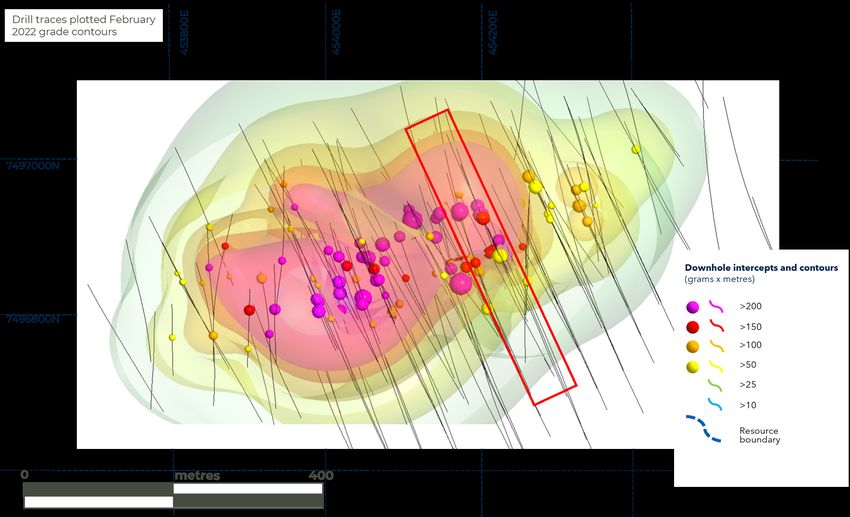The image size is (850, 517).
Task: Click the magenta >200 contour line symbol
Action: click(716, 306)
